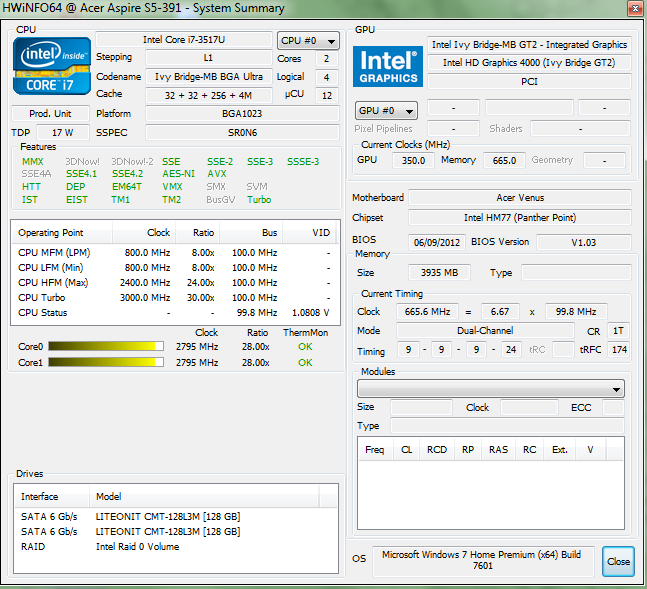Image resolution: width=647 pixels, height=589 pixels.
Task: Select the CPU HFM (Max) row
Action: (x=174, y=283)
